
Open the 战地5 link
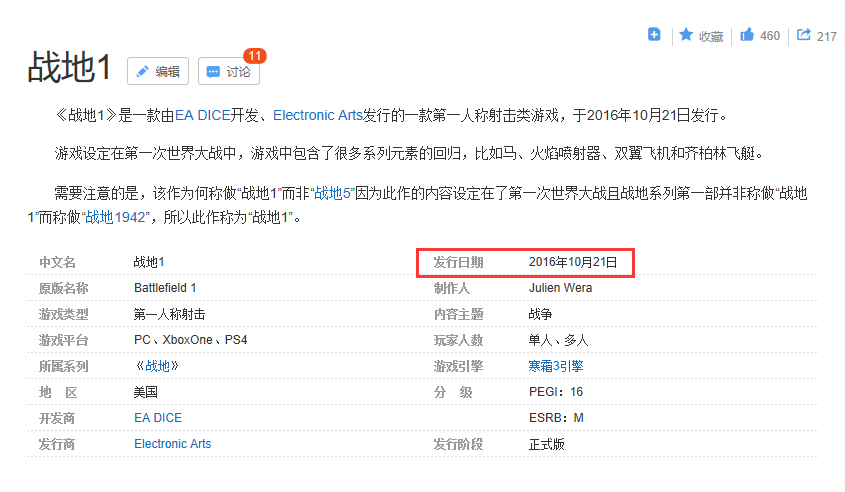coord(332,193)
